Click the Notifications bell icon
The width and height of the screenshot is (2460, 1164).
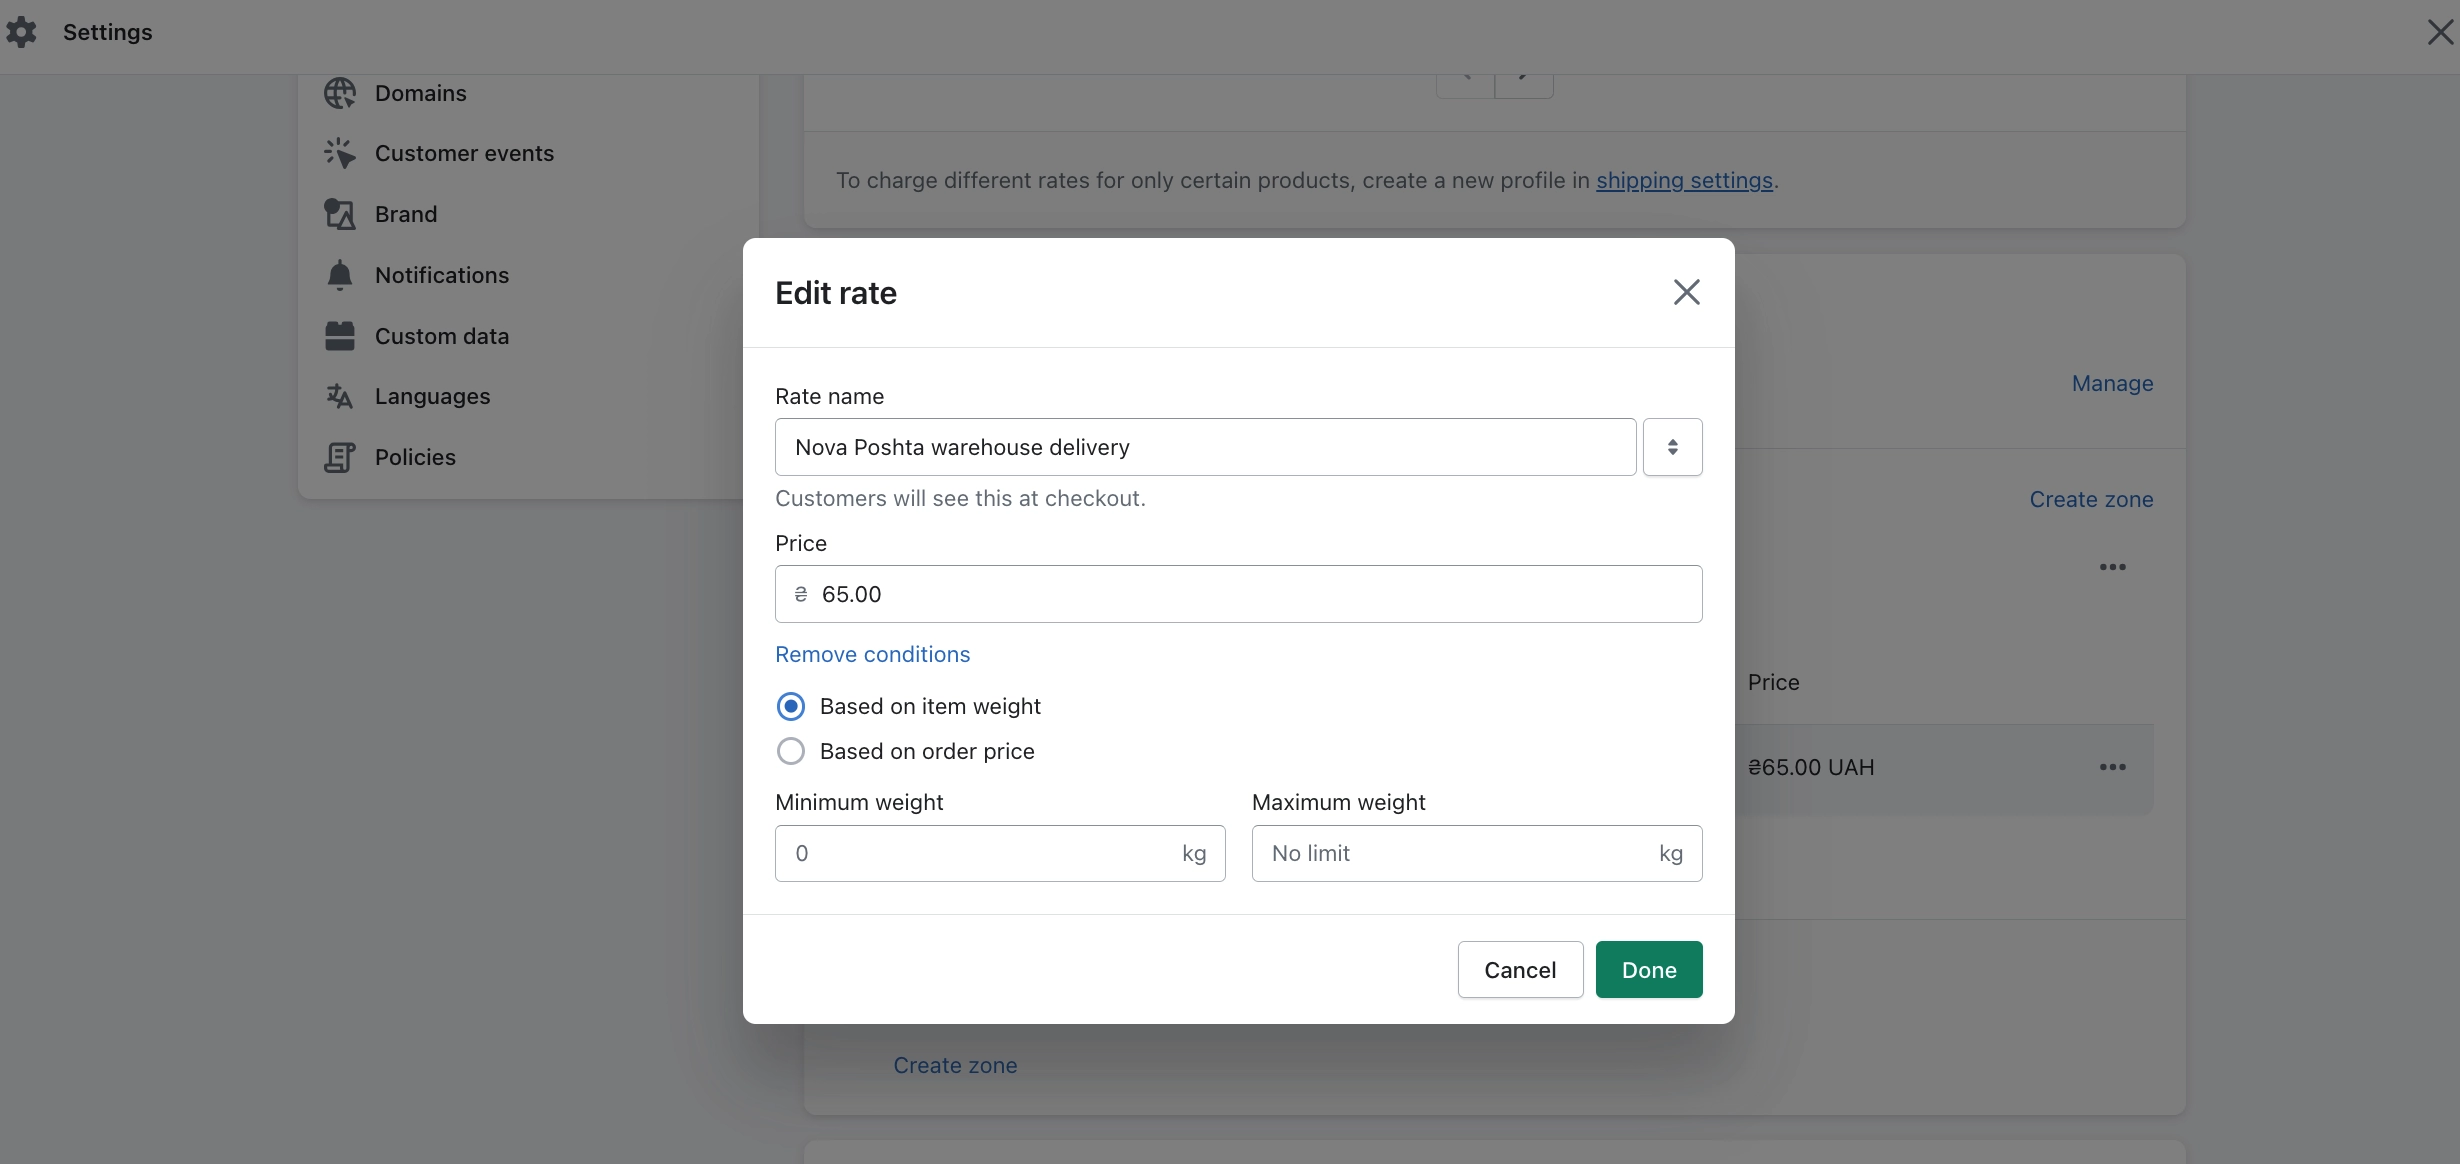[x=340, y=275]
